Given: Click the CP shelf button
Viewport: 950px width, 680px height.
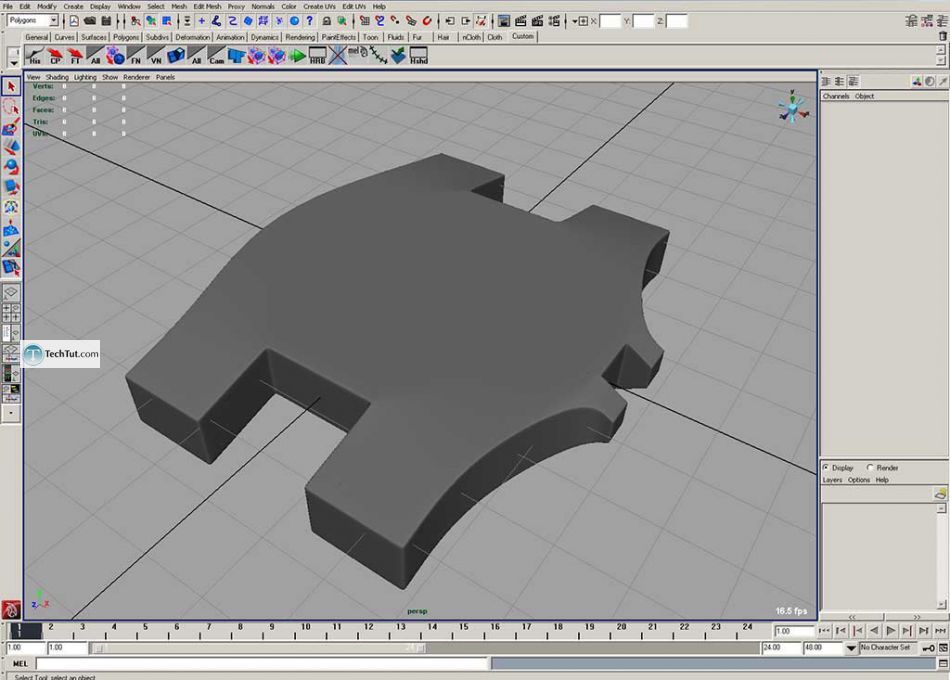Looking at the screenshot, I should pos(55,56).
